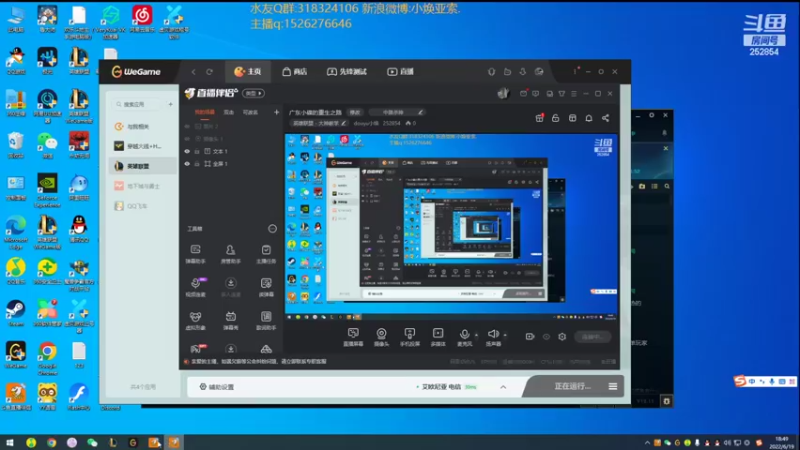Open the 弹幕助手 tool in the toolbox
The height and width of the screenshot is (450, 800).
click(x=195, y=254)
